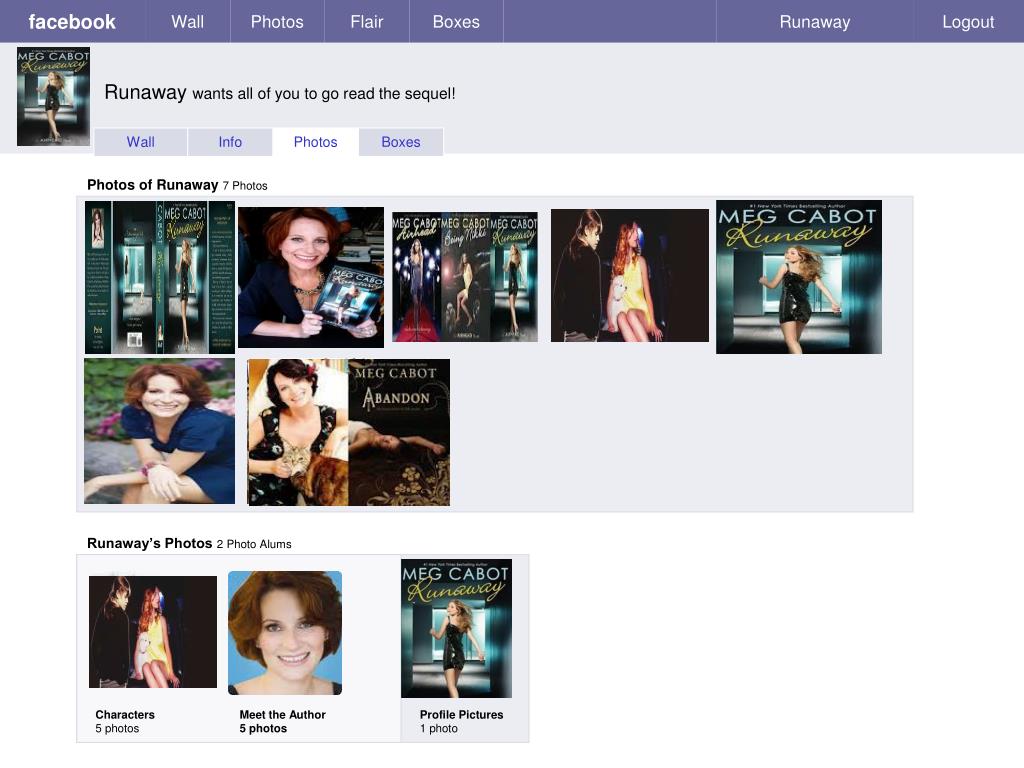
Task: Click the Characters album title
Action: [x=125, y=714]
